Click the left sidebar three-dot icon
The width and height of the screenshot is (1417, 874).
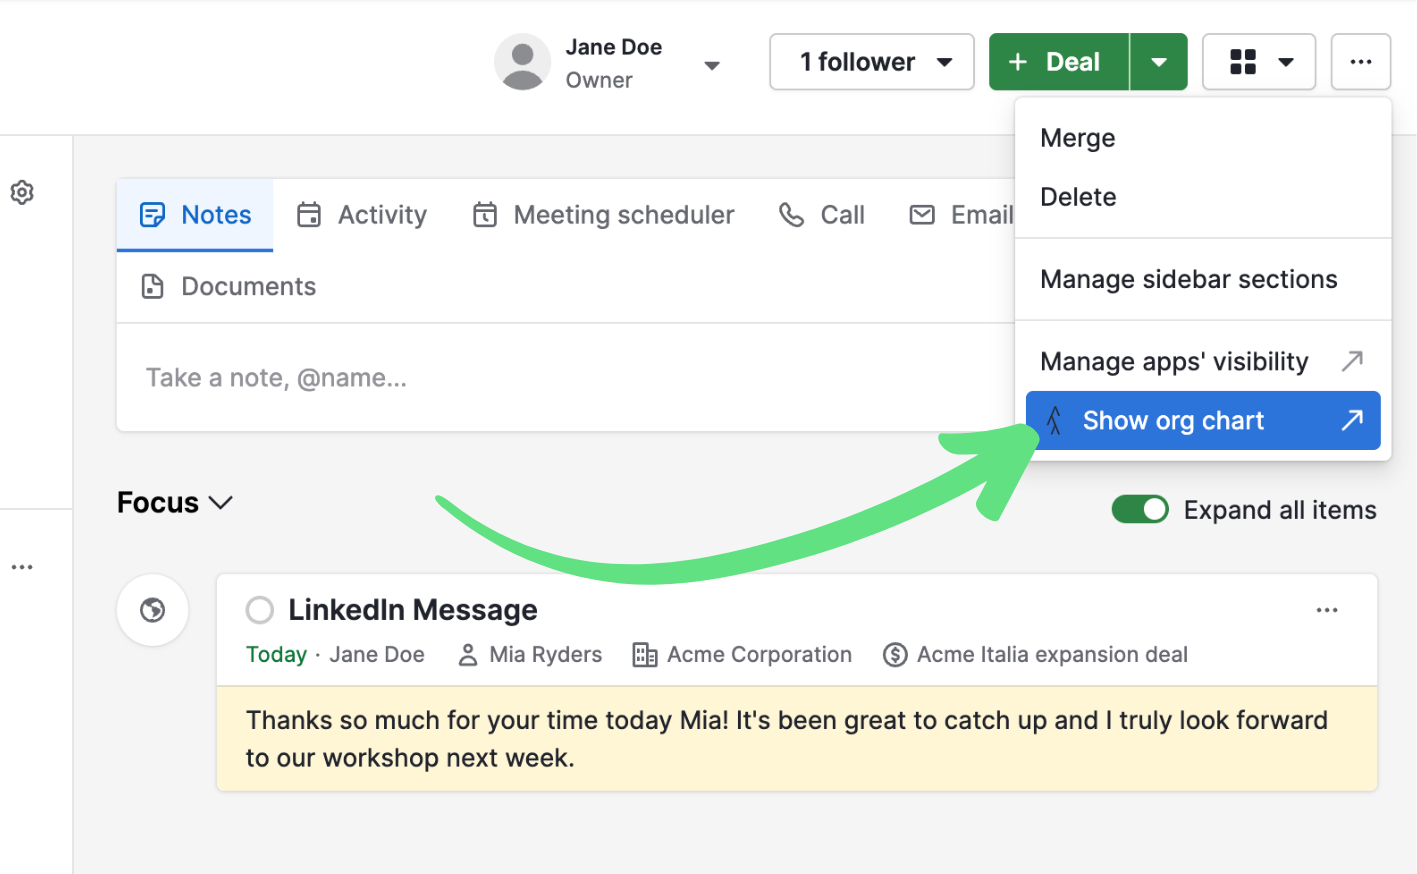click(x=22, y=567)
